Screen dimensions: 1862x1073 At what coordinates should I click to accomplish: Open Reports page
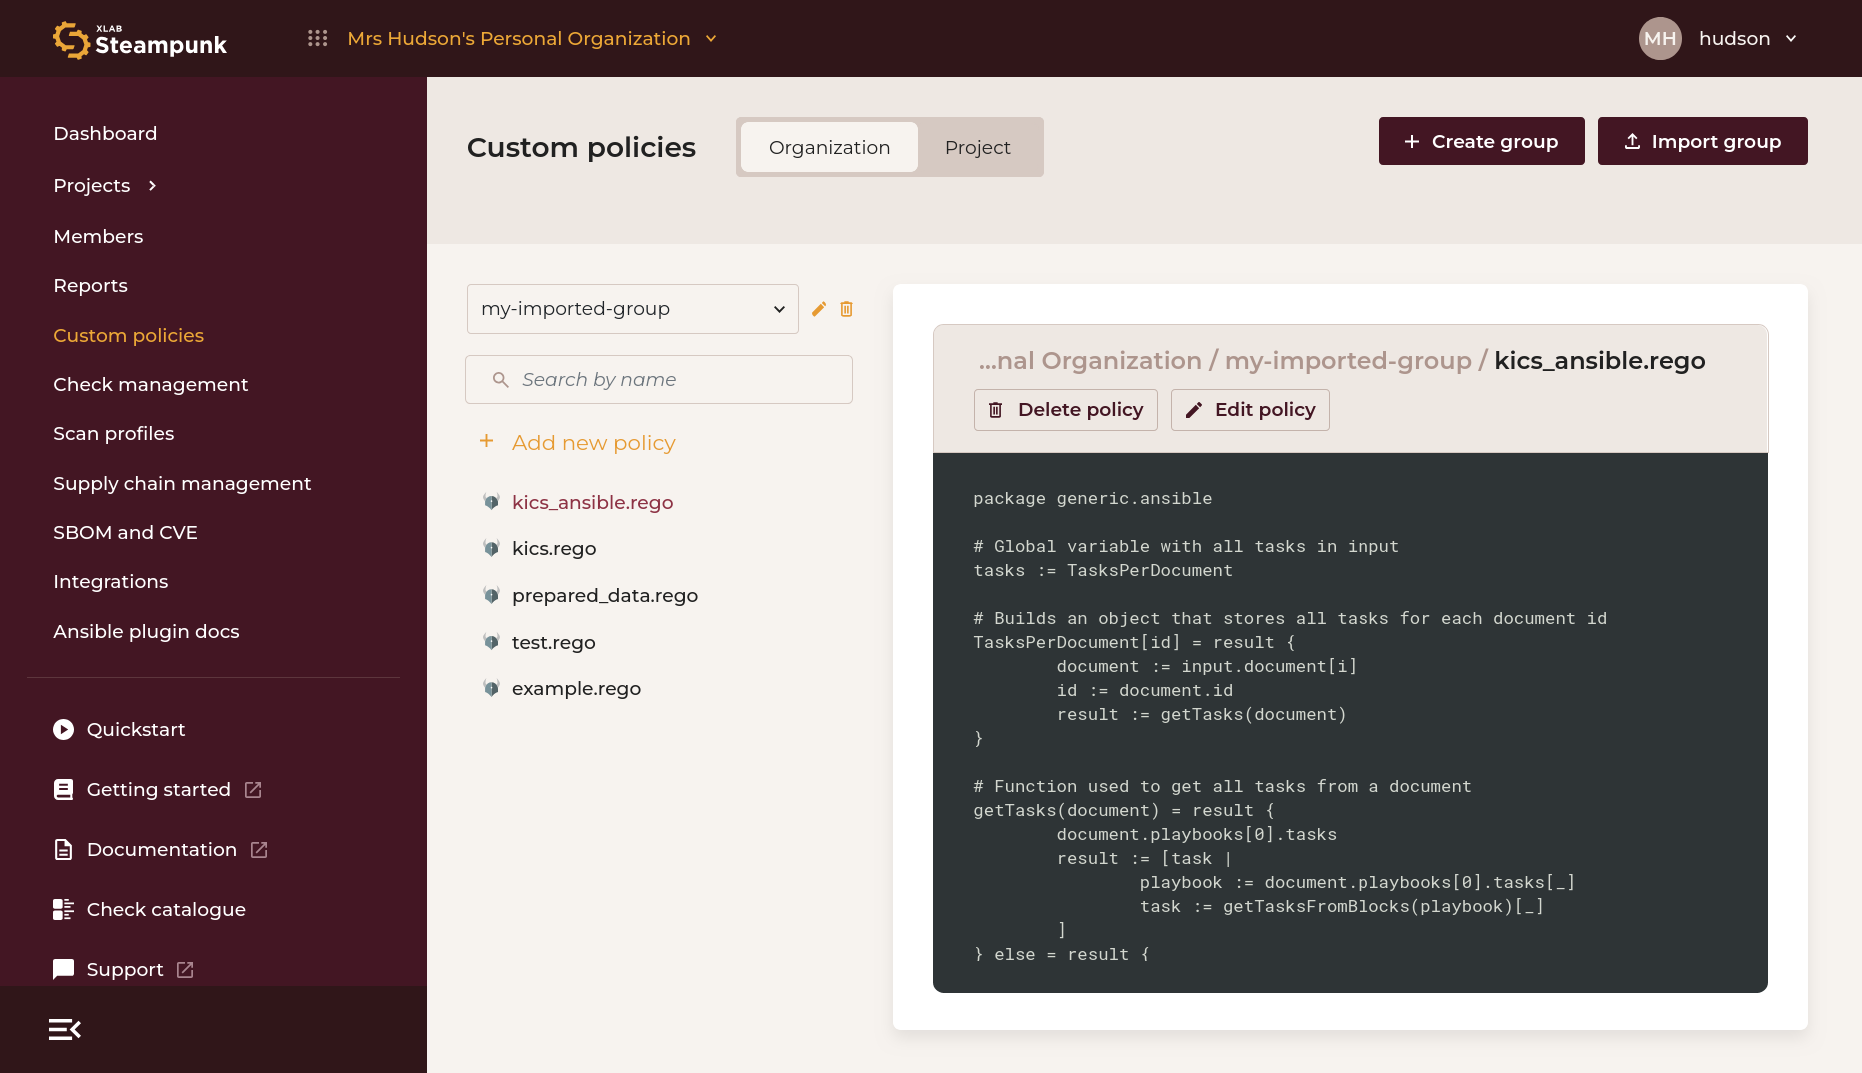coord(90,286)
